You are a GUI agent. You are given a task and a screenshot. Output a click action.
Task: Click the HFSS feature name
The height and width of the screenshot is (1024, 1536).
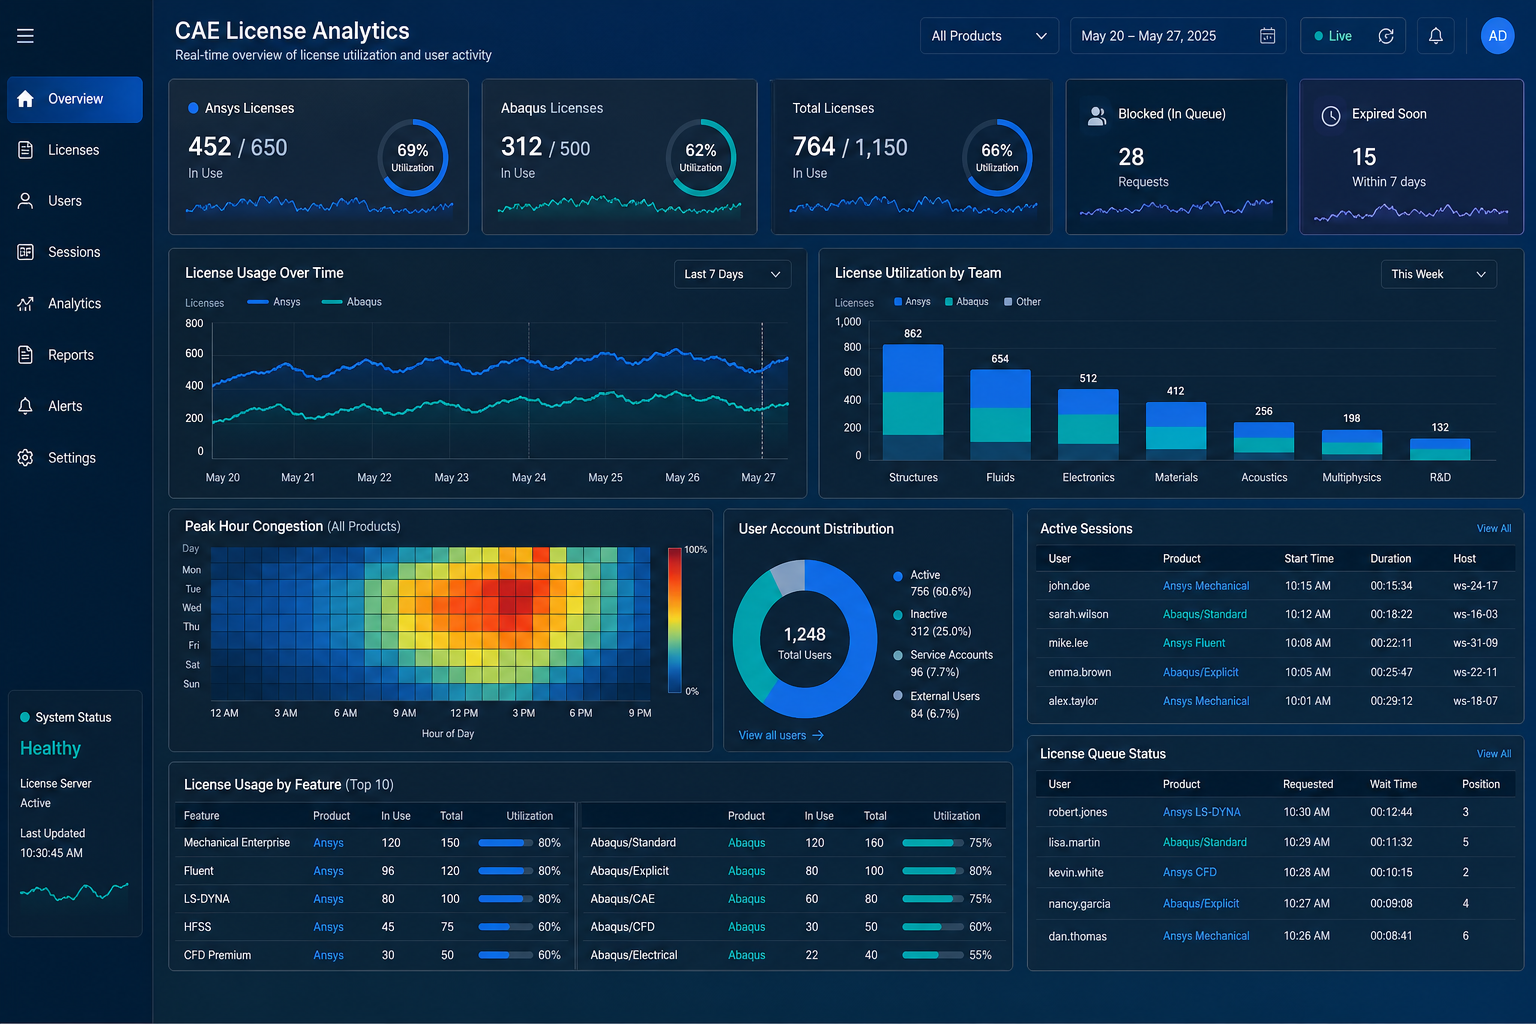198,927
